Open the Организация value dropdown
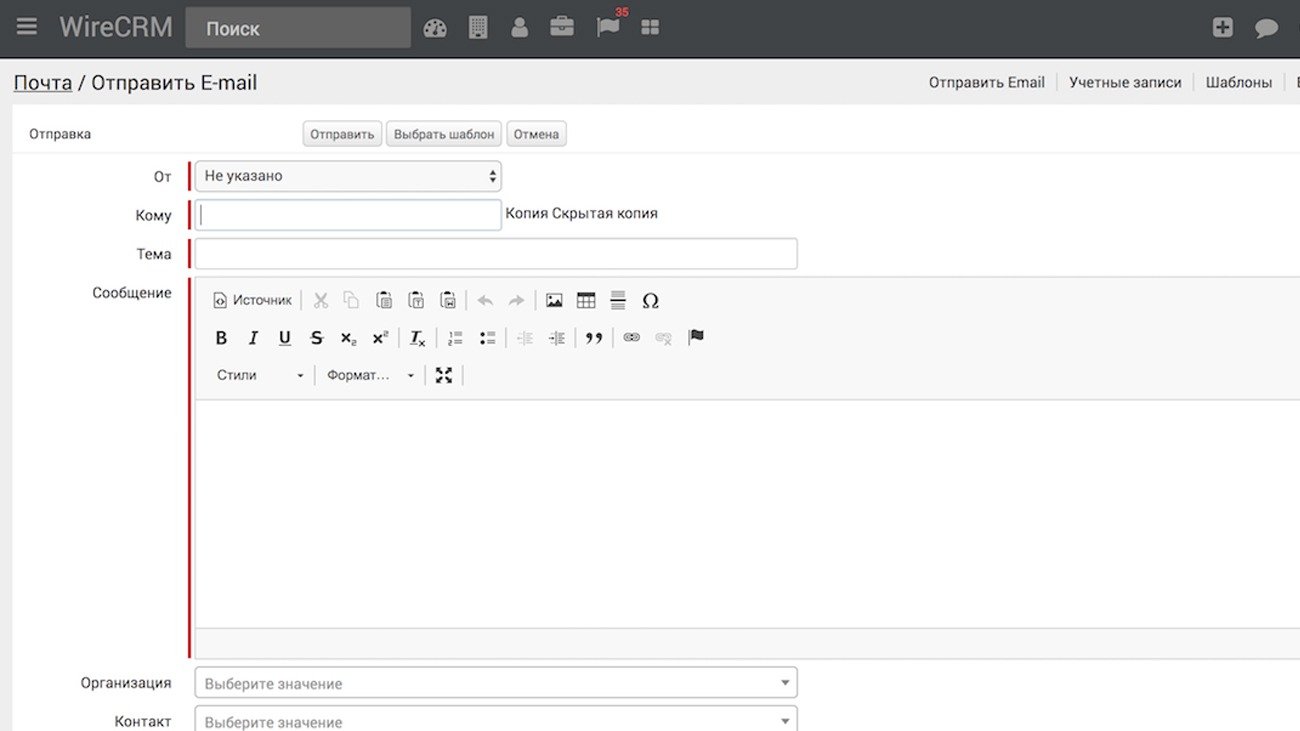Screen dimensions: 1300x731 (x=496, y=683)
